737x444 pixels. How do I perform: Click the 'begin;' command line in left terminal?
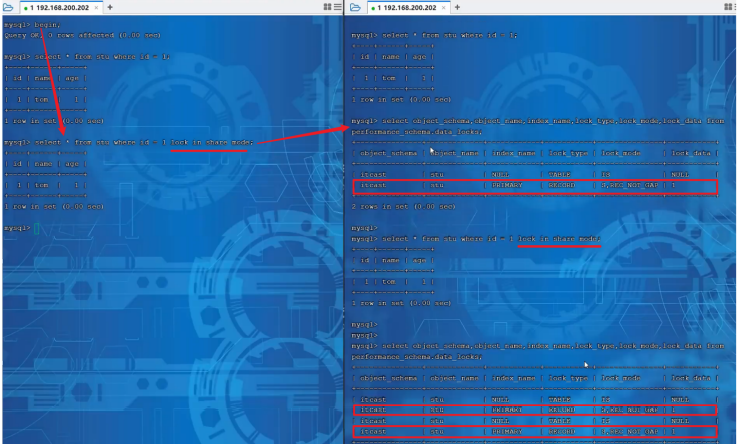click(x=32, y=24)
